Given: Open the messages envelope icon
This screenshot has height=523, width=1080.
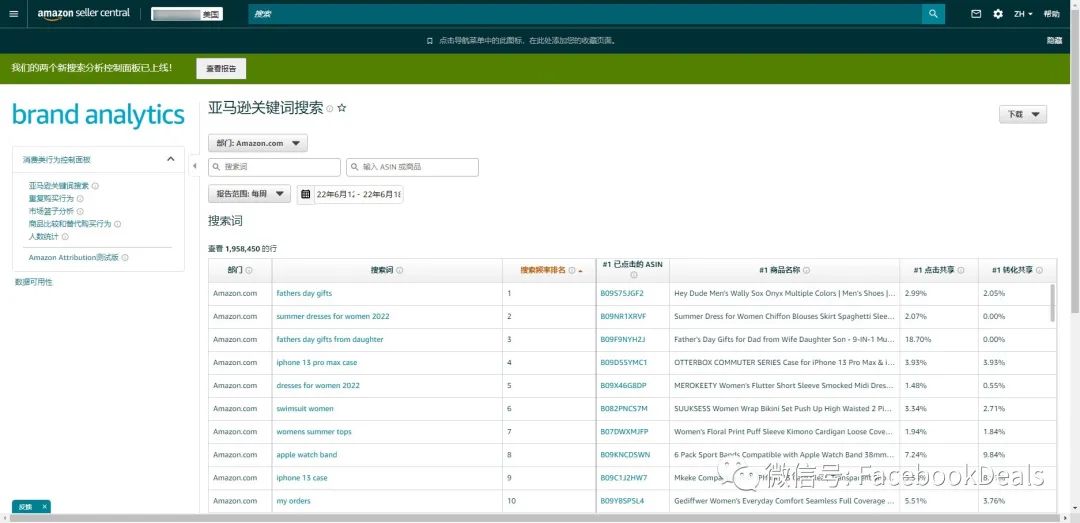Looking at the screenshot, I should coord(976,14).
